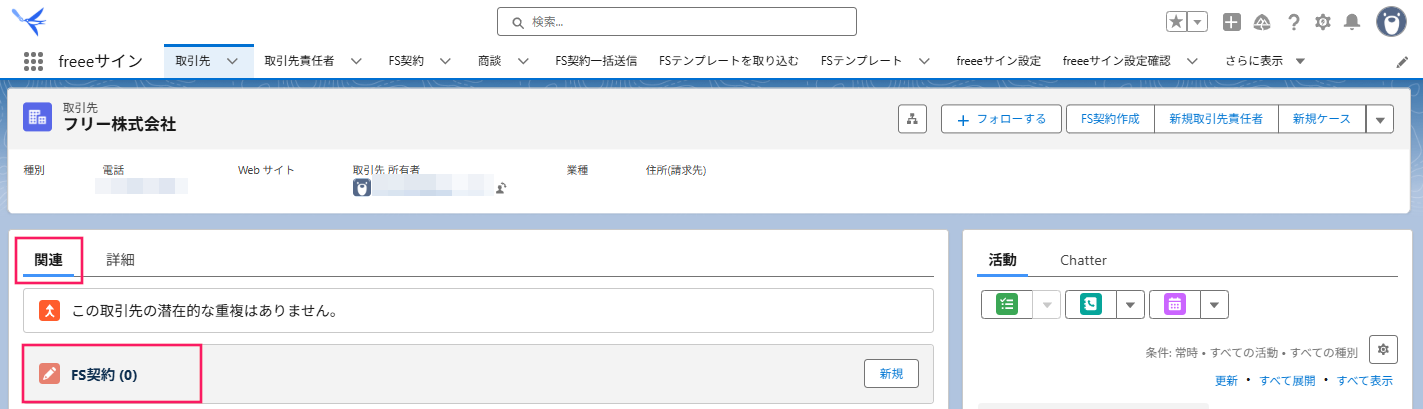
Task: Open the help question mark icon
Action: click(x=1294, y=22)
